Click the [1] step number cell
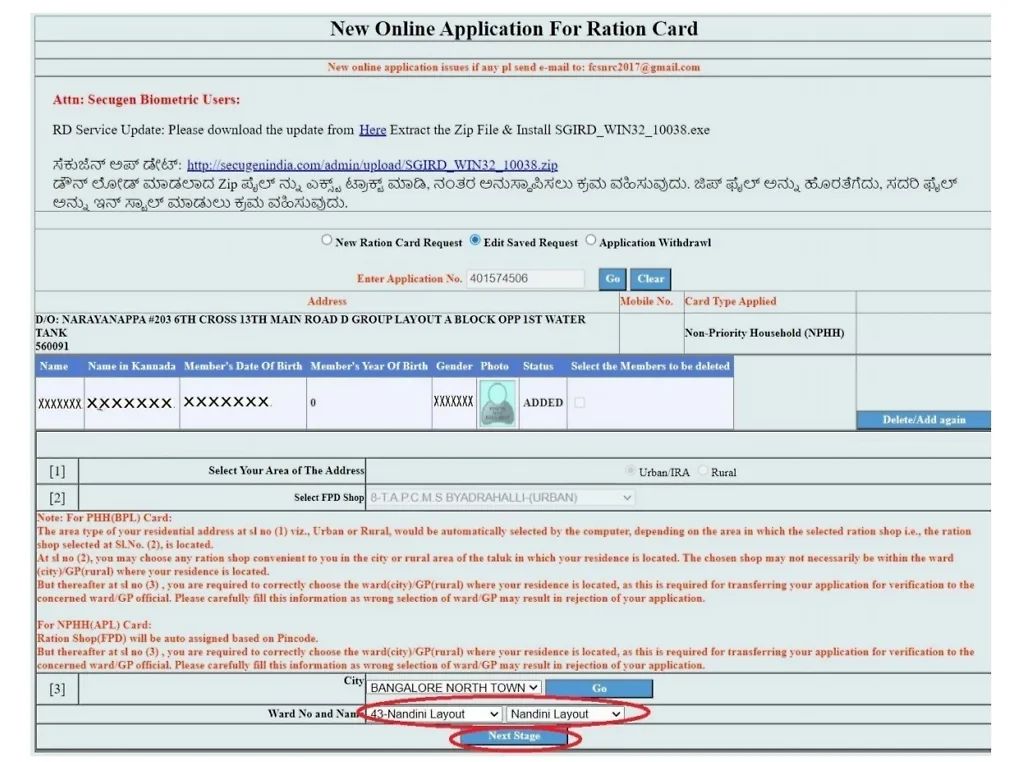 pos(57,471)
